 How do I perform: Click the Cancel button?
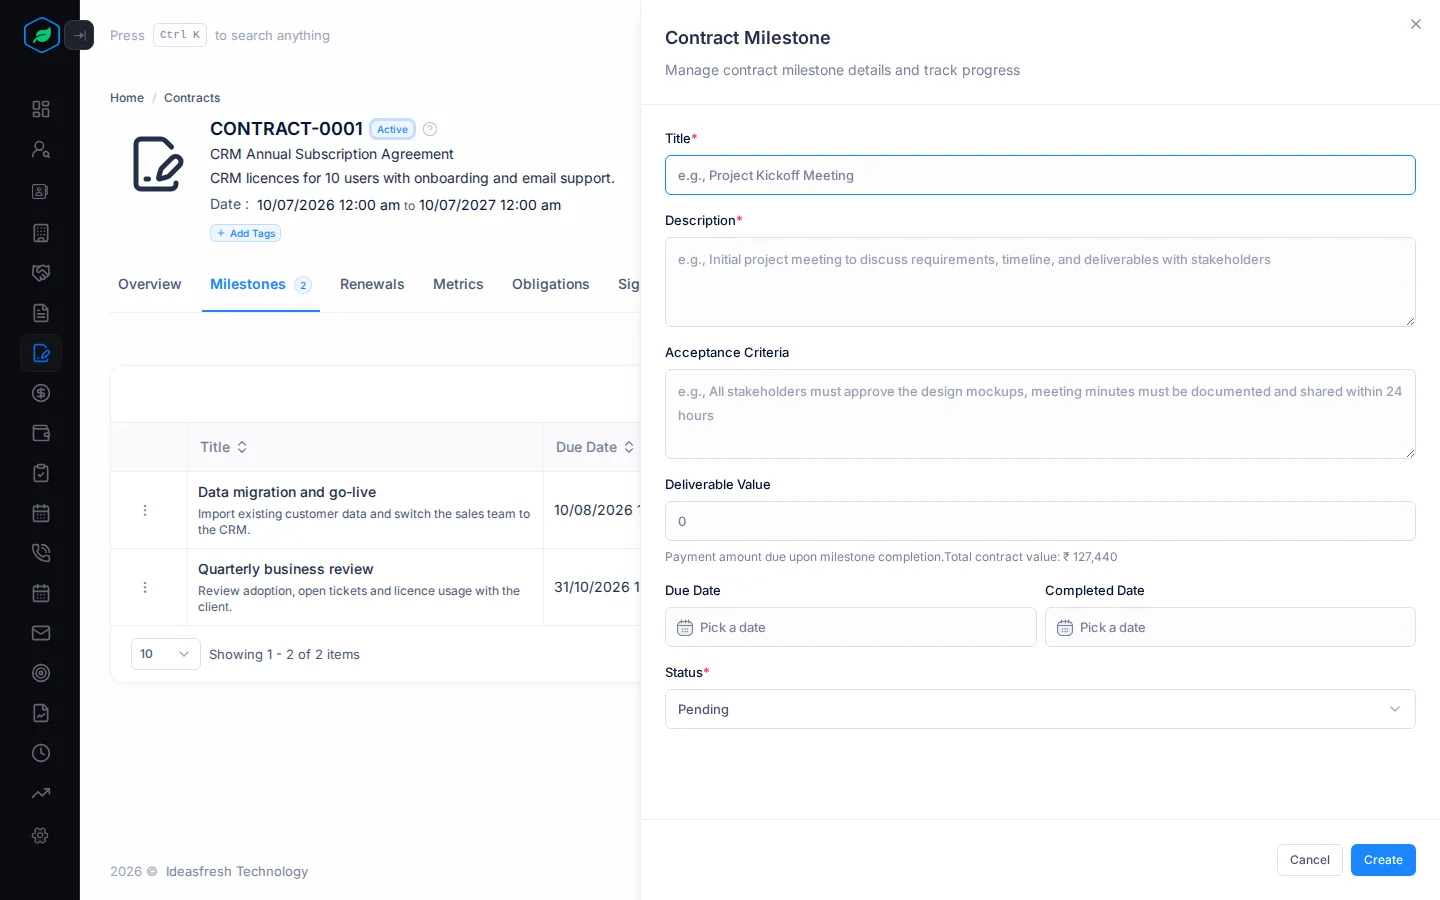(1310, 860)
